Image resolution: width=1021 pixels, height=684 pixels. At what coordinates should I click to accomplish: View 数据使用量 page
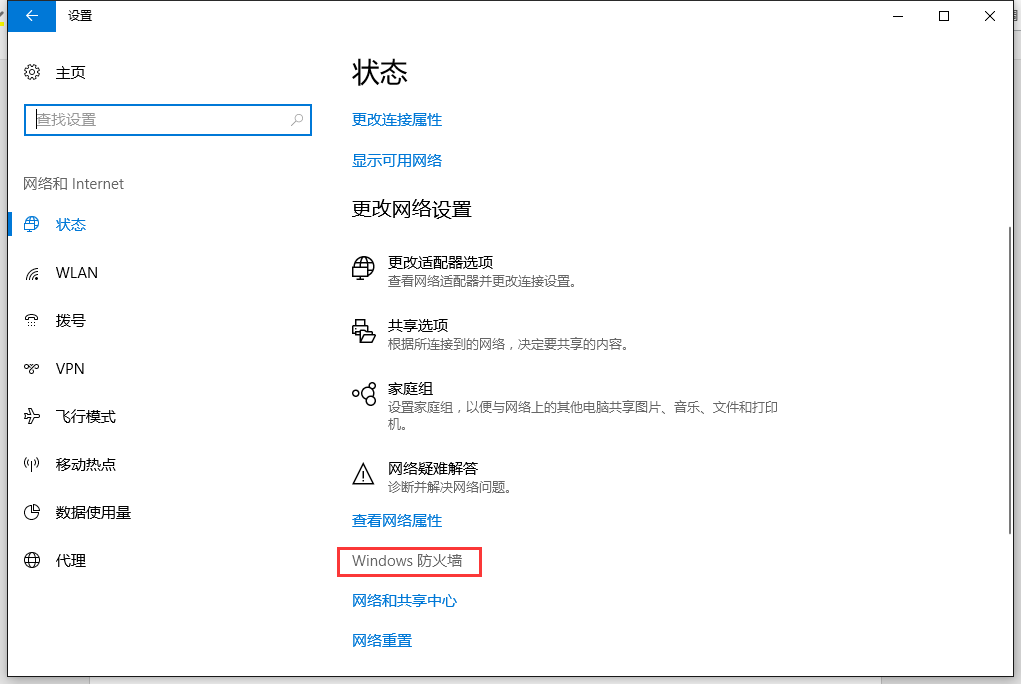pos(93,513)
